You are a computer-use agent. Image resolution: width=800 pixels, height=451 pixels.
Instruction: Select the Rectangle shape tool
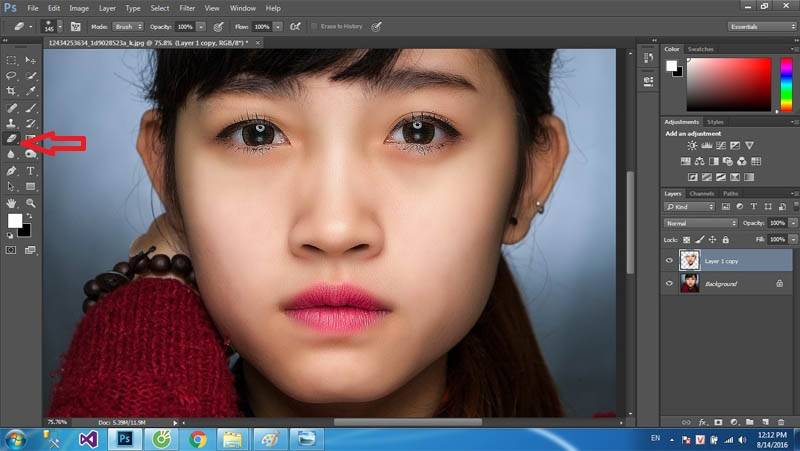coord(31,186)
